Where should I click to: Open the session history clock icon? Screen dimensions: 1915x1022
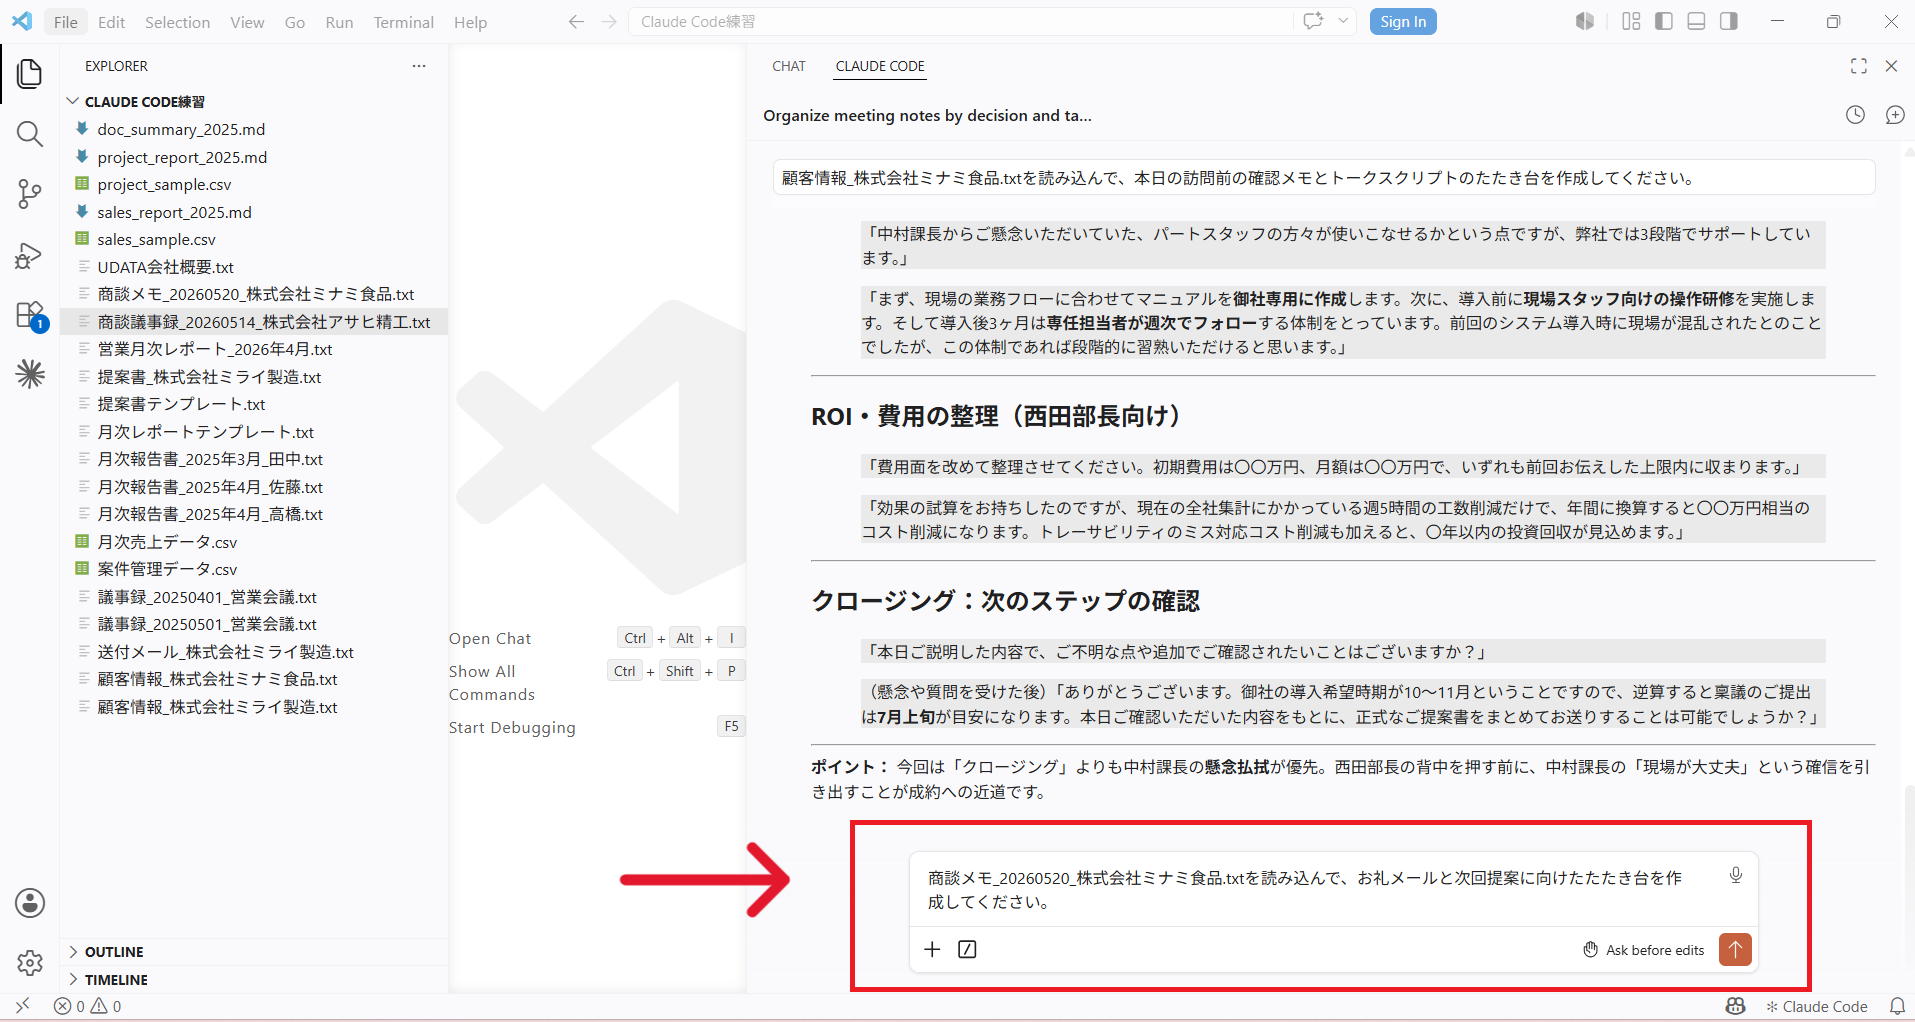click(x=1855, y=115)
